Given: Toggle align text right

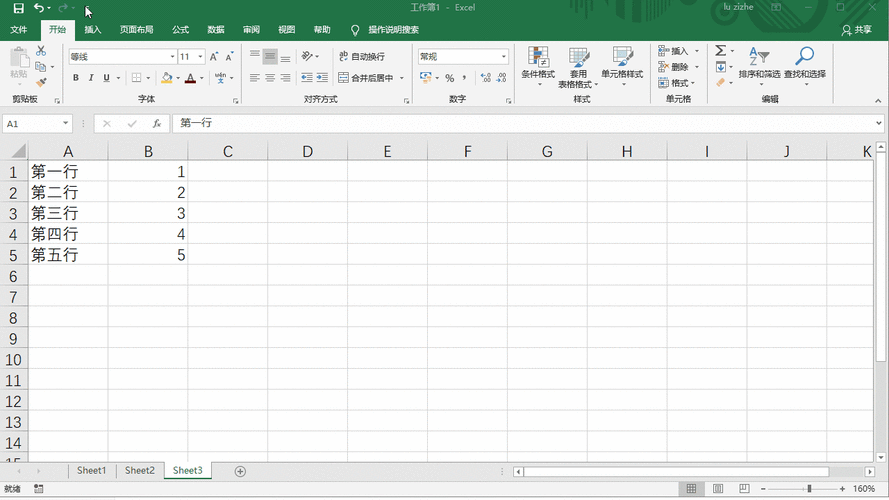Looking at the screenshot, I should coord(285,78).
